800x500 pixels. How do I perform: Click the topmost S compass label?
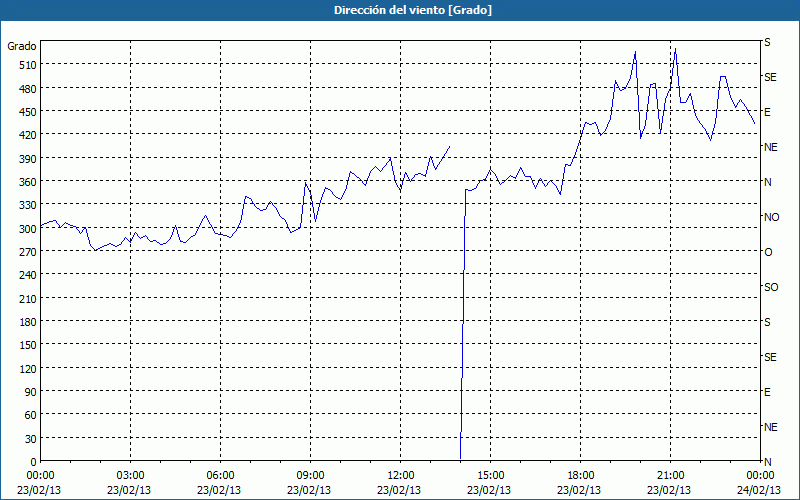click(x=767, y=42)
